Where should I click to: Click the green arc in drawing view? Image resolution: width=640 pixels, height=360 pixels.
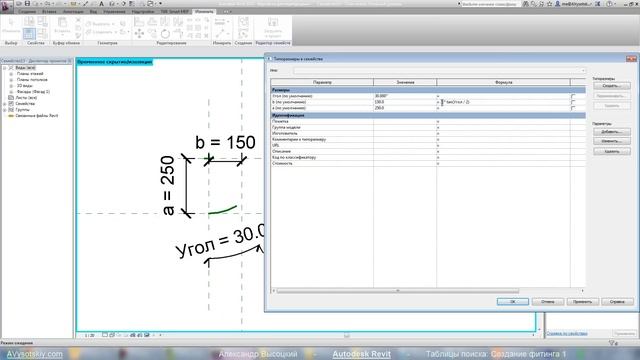[222, 210]
